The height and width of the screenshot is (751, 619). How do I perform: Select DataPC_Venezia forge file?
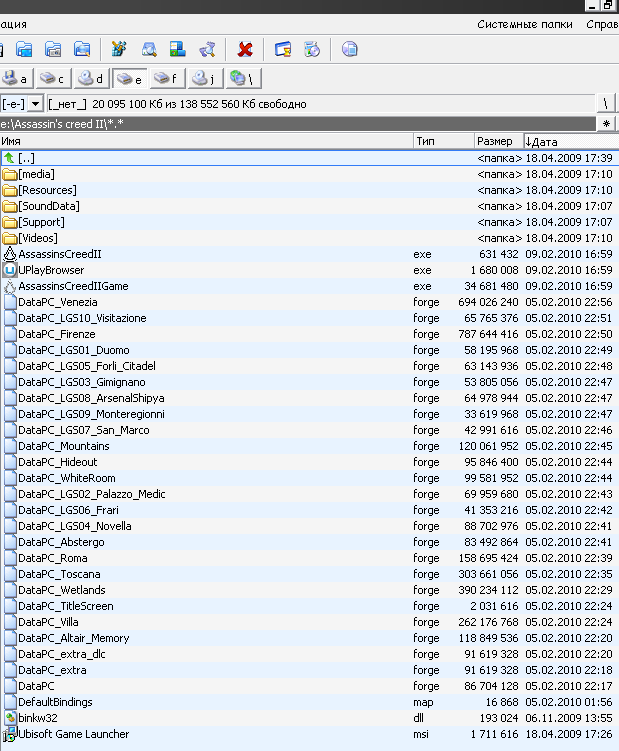pyautogui.click(x=310, y=302)
